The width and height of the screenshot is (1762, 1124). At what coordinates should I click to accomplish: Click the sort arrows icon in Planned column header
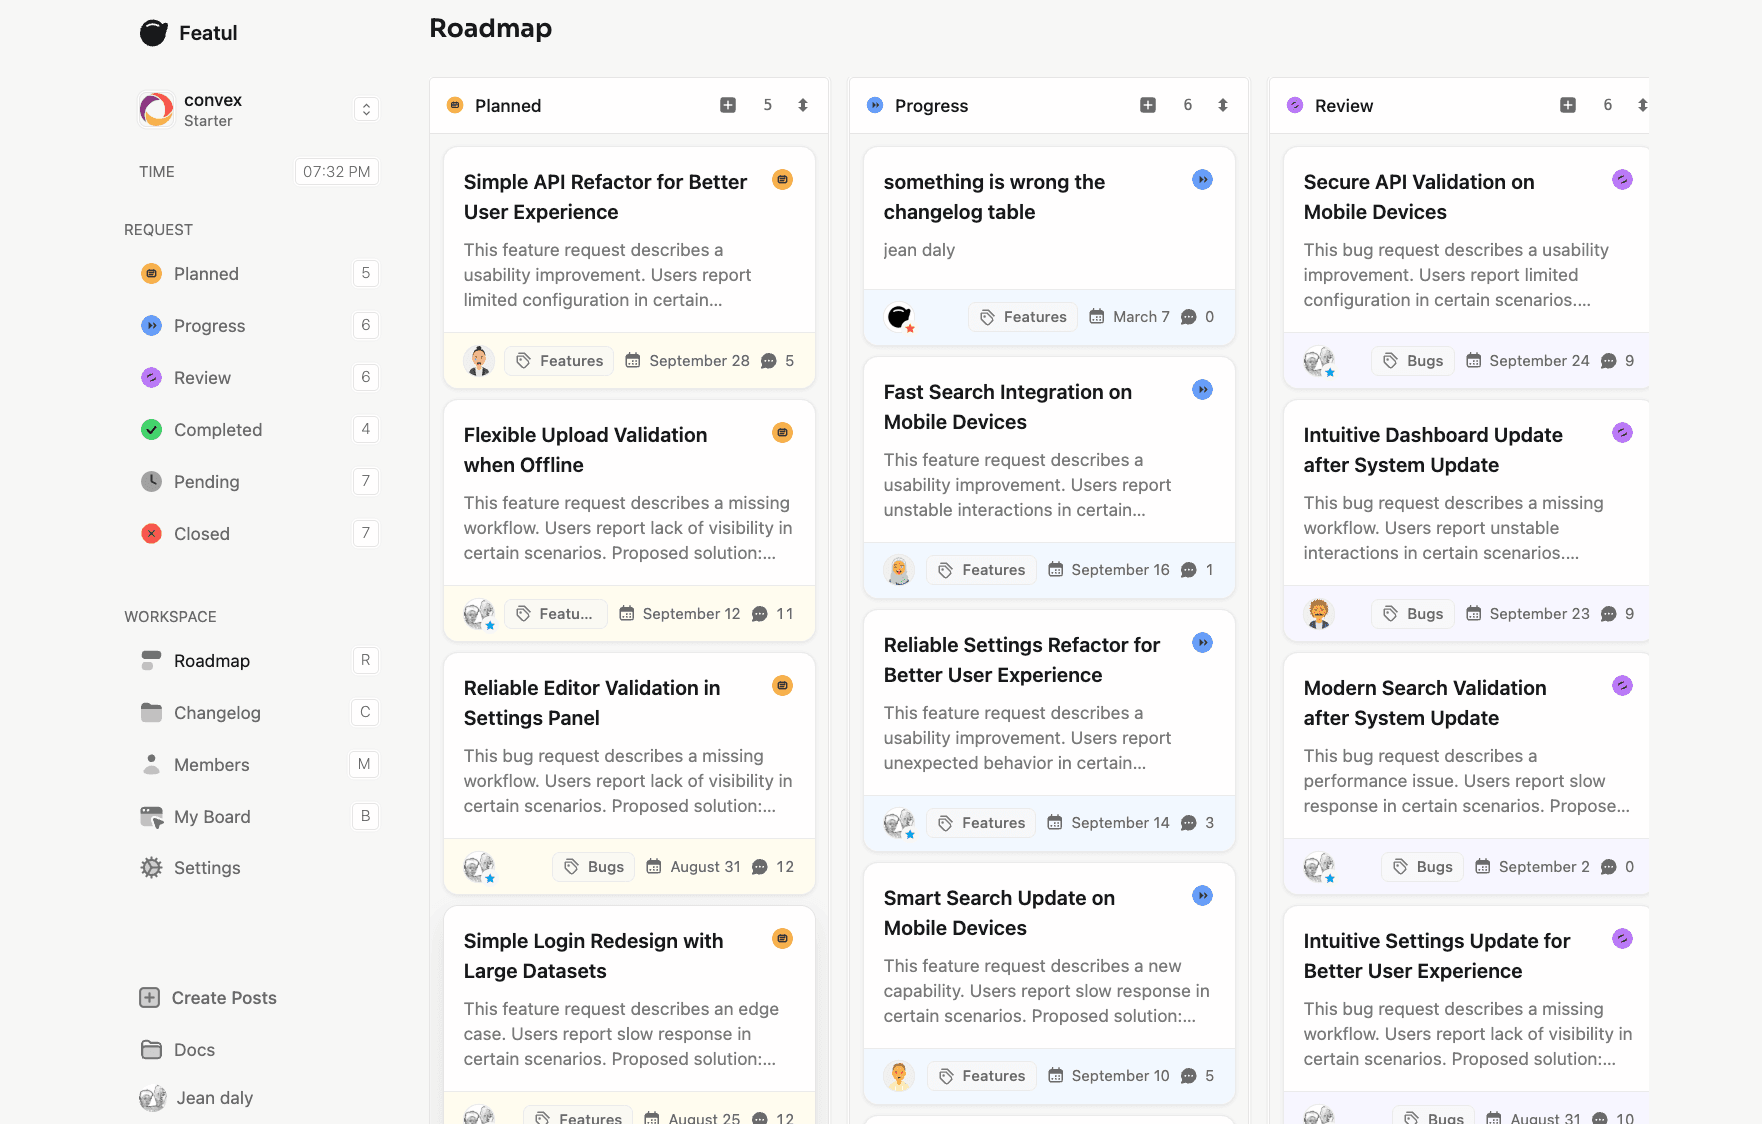coord(803,104)
